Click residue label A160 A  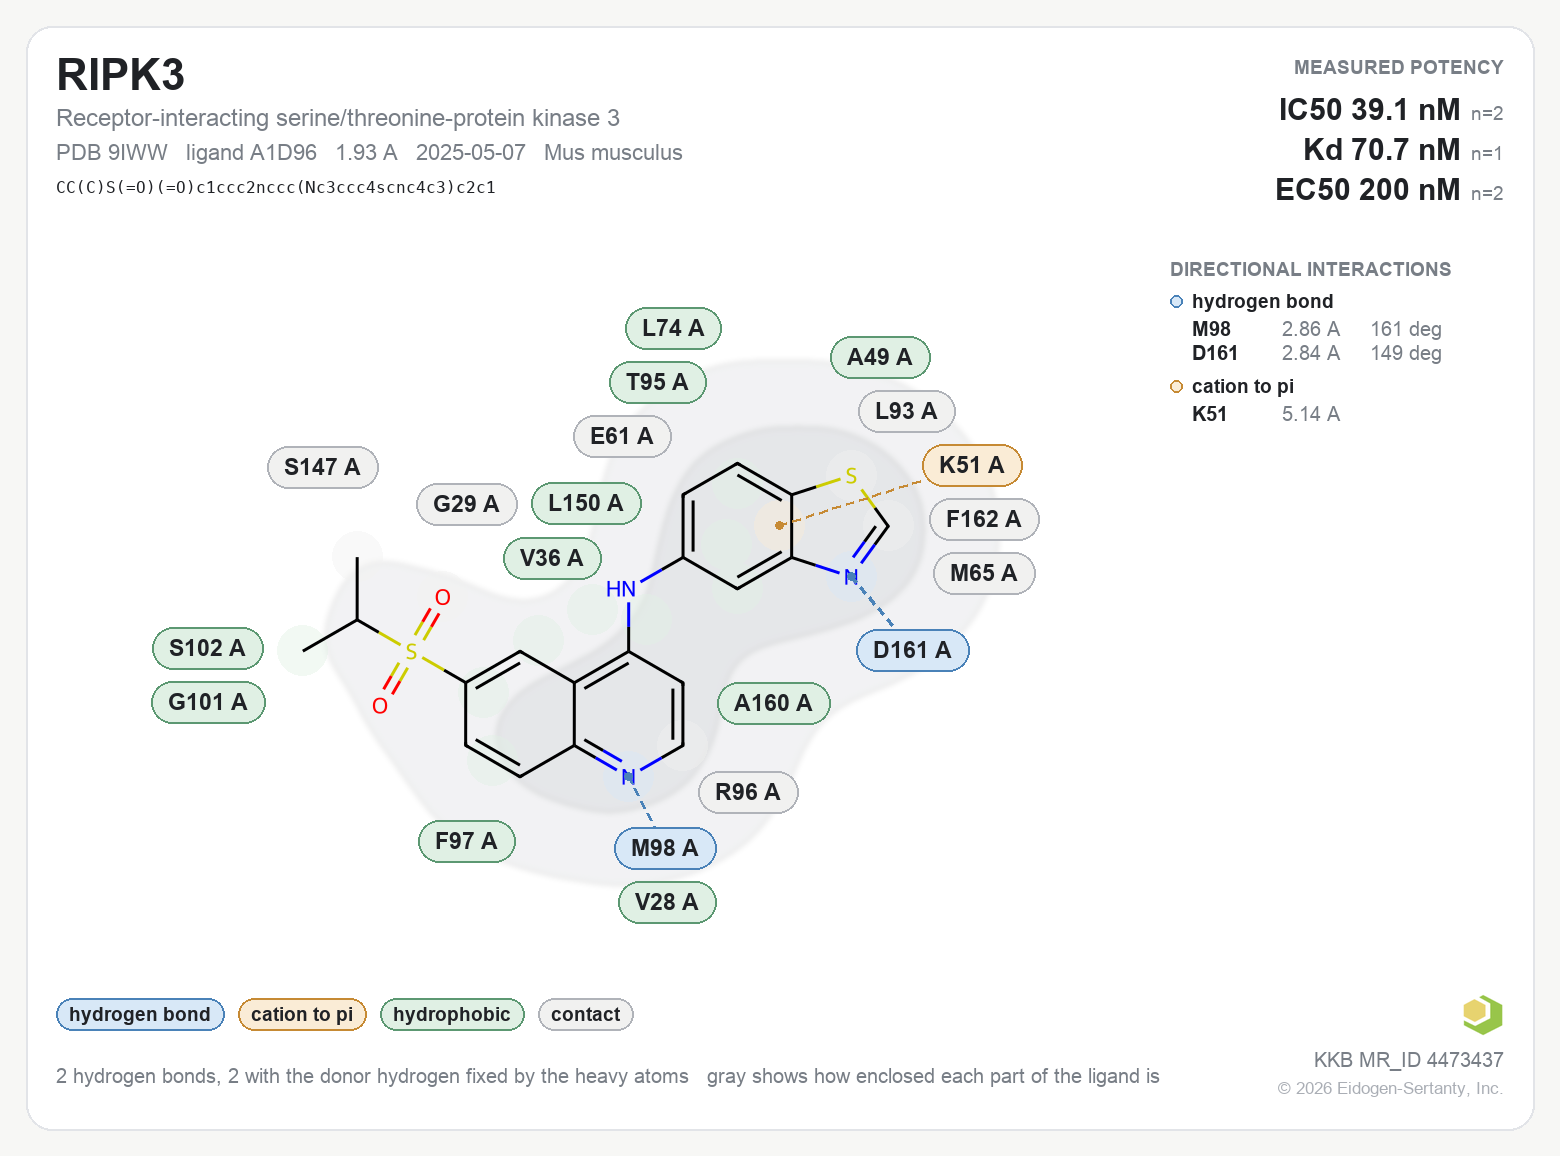tap(773, 703)
